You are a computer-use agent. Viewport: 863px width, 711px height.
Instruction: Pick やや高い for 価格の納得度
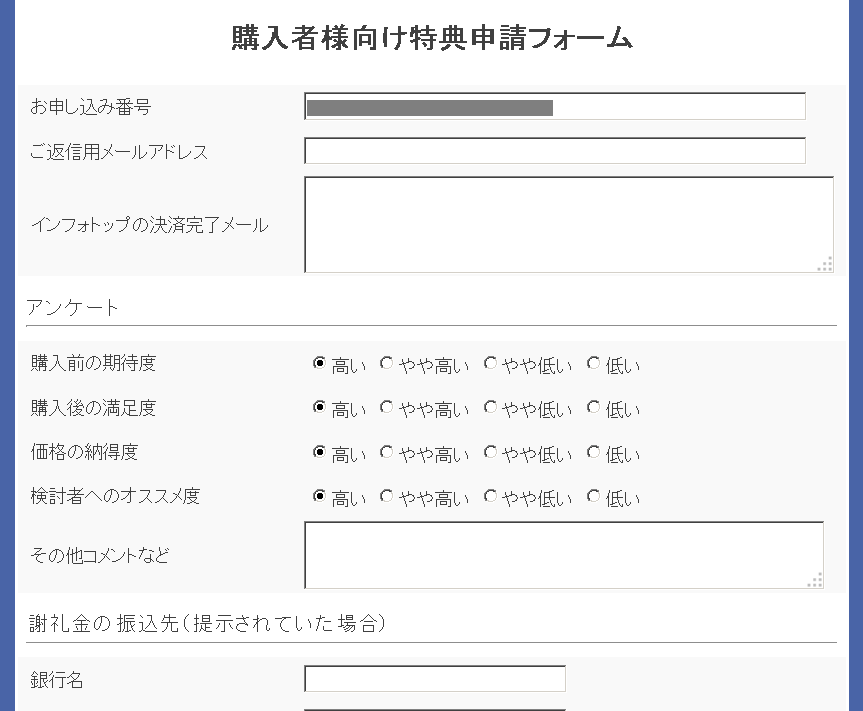(386, 452)
